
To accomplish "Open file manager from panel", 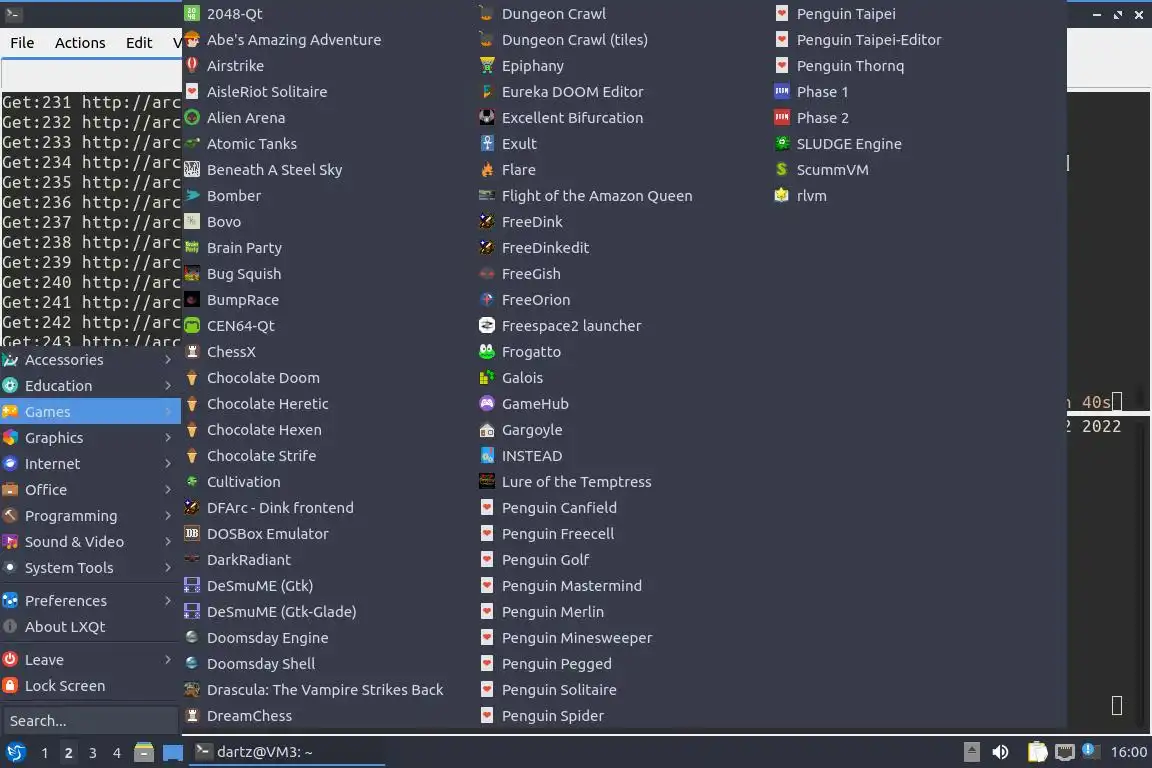I will [x=144, y=753].
